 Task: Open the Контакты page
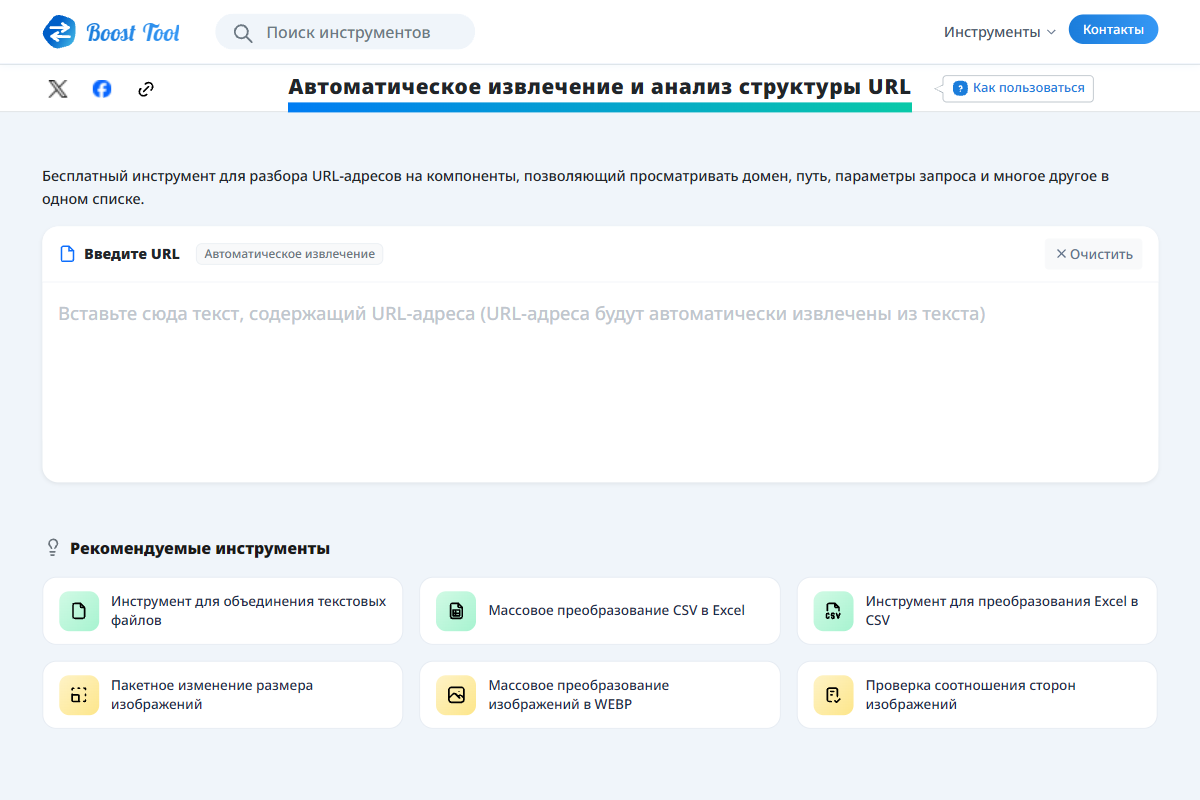coord(1113,30)
